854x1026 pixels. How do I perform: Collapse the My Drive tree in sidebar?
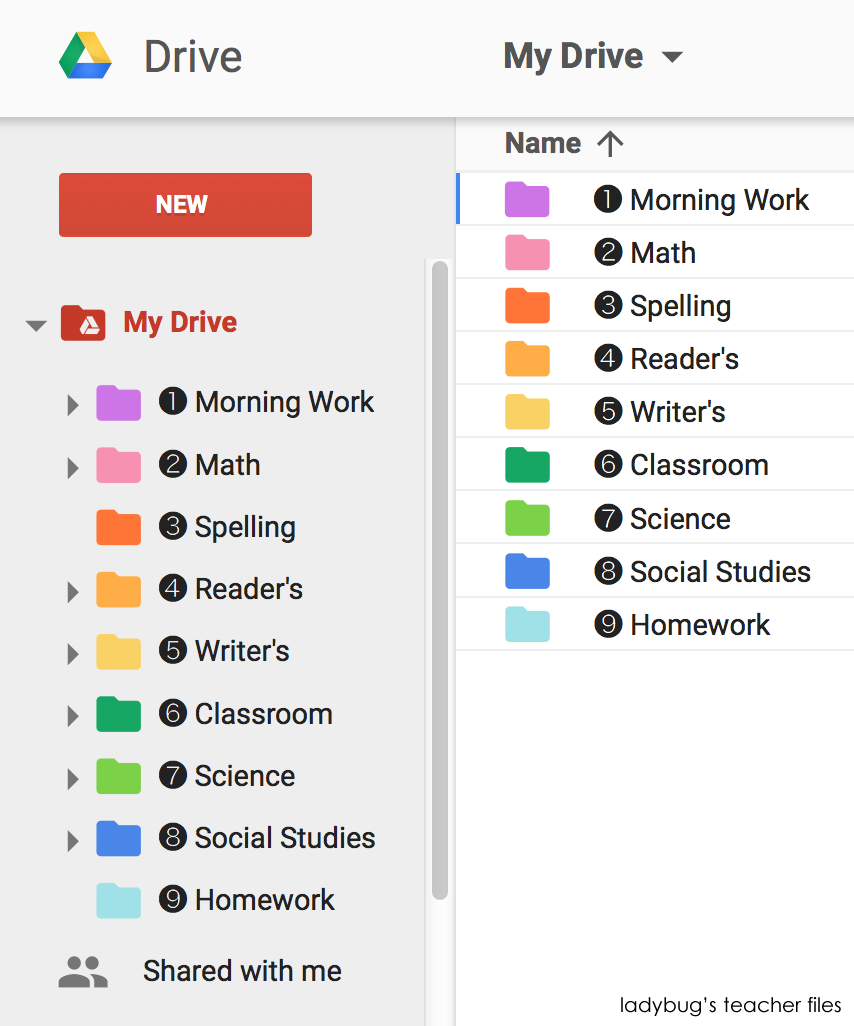35,323
